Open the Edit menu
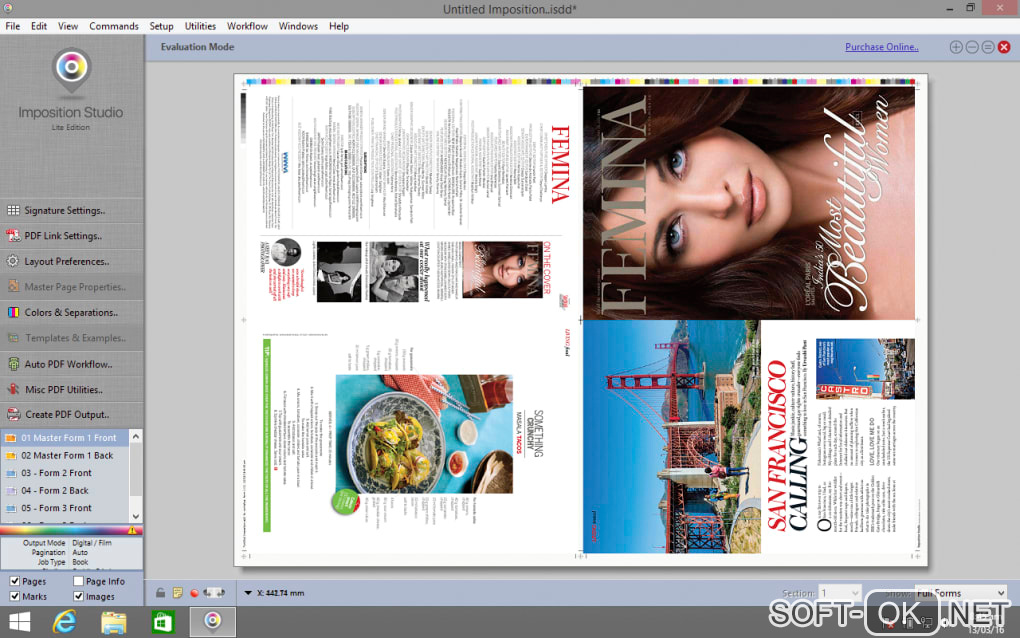The height and width of the screenshot is (638, 1020). point(39,26)
